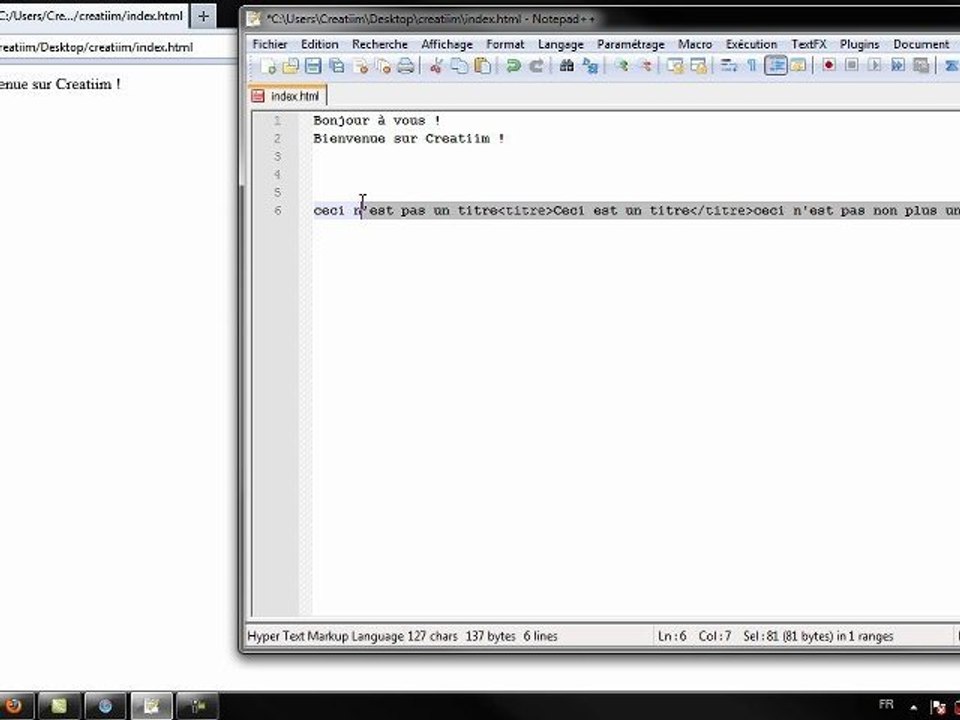Click the Print icon

(406, 66)
